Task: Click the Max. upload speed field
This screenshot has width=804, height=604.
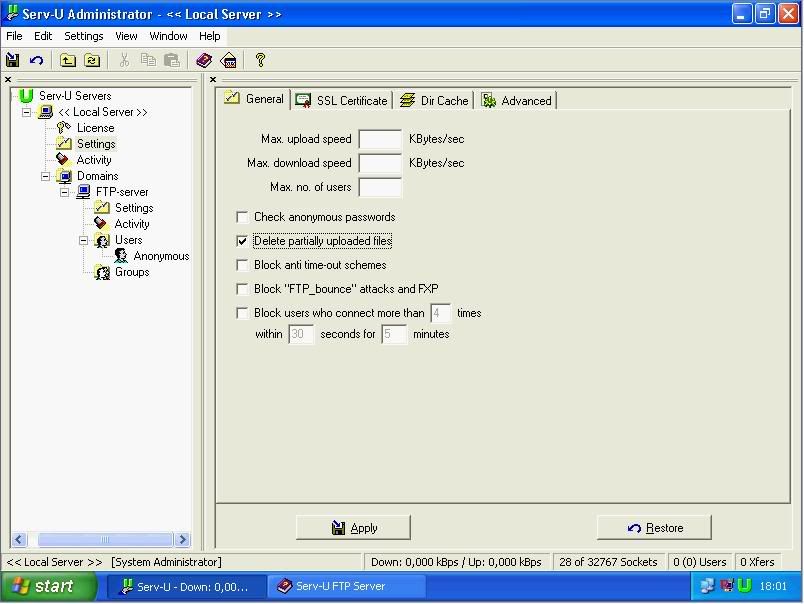Action: [x=380, y=139]
